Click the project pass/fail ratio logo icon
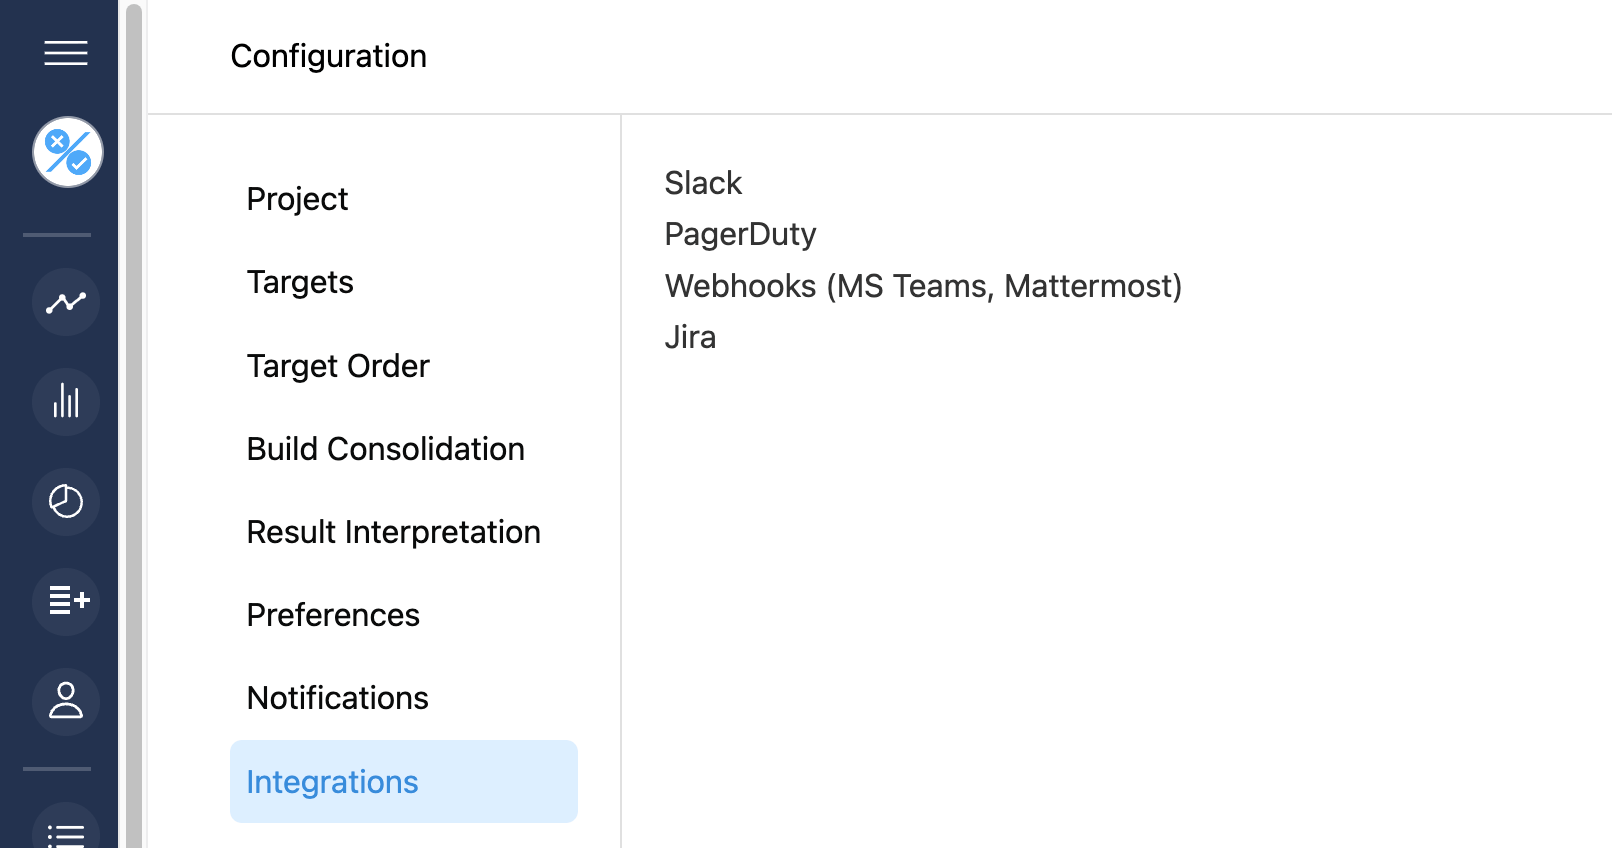 click(x=65, y=152)
